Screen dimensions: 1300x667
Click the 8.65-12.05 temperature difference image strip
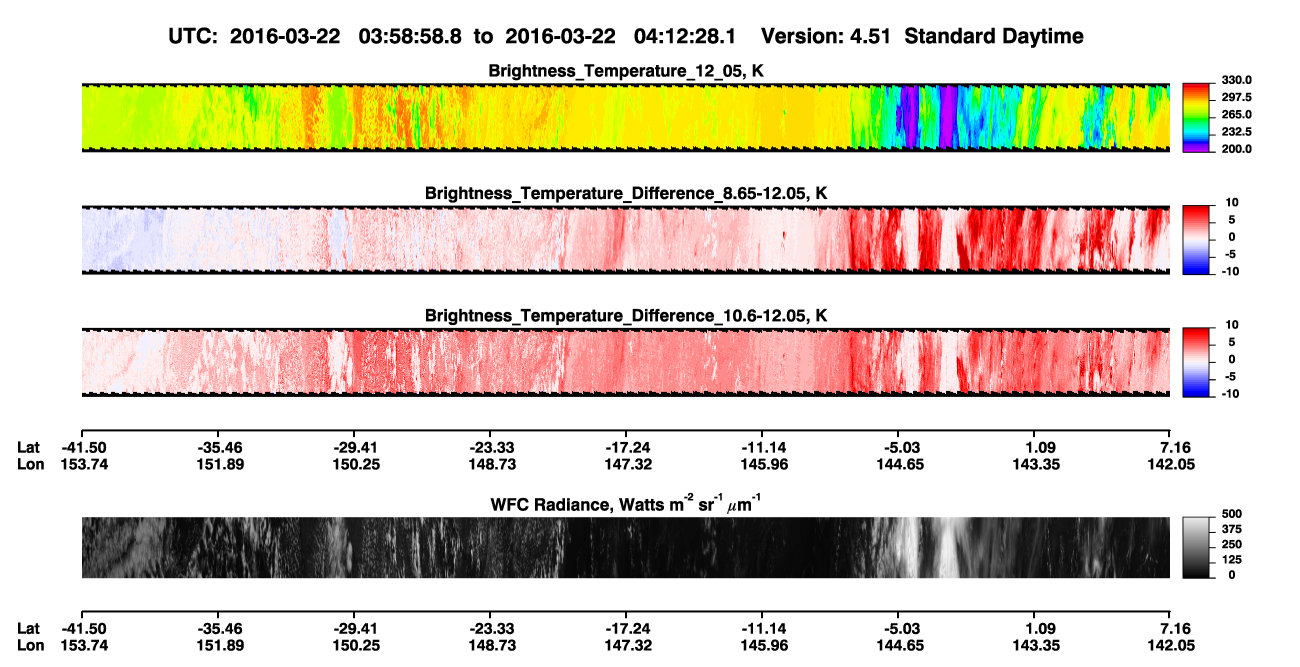coord(625,239)
